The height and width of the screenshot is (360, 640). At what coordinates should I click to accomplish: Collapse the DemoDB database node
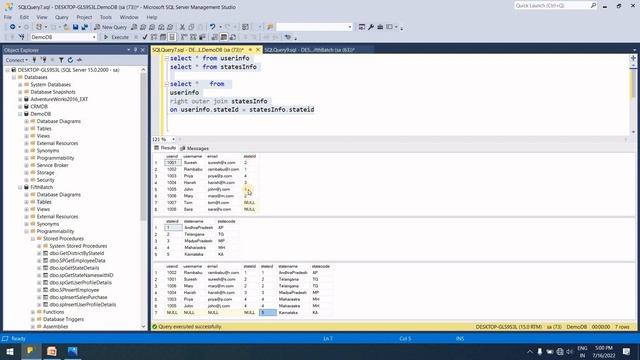(20, 114)
